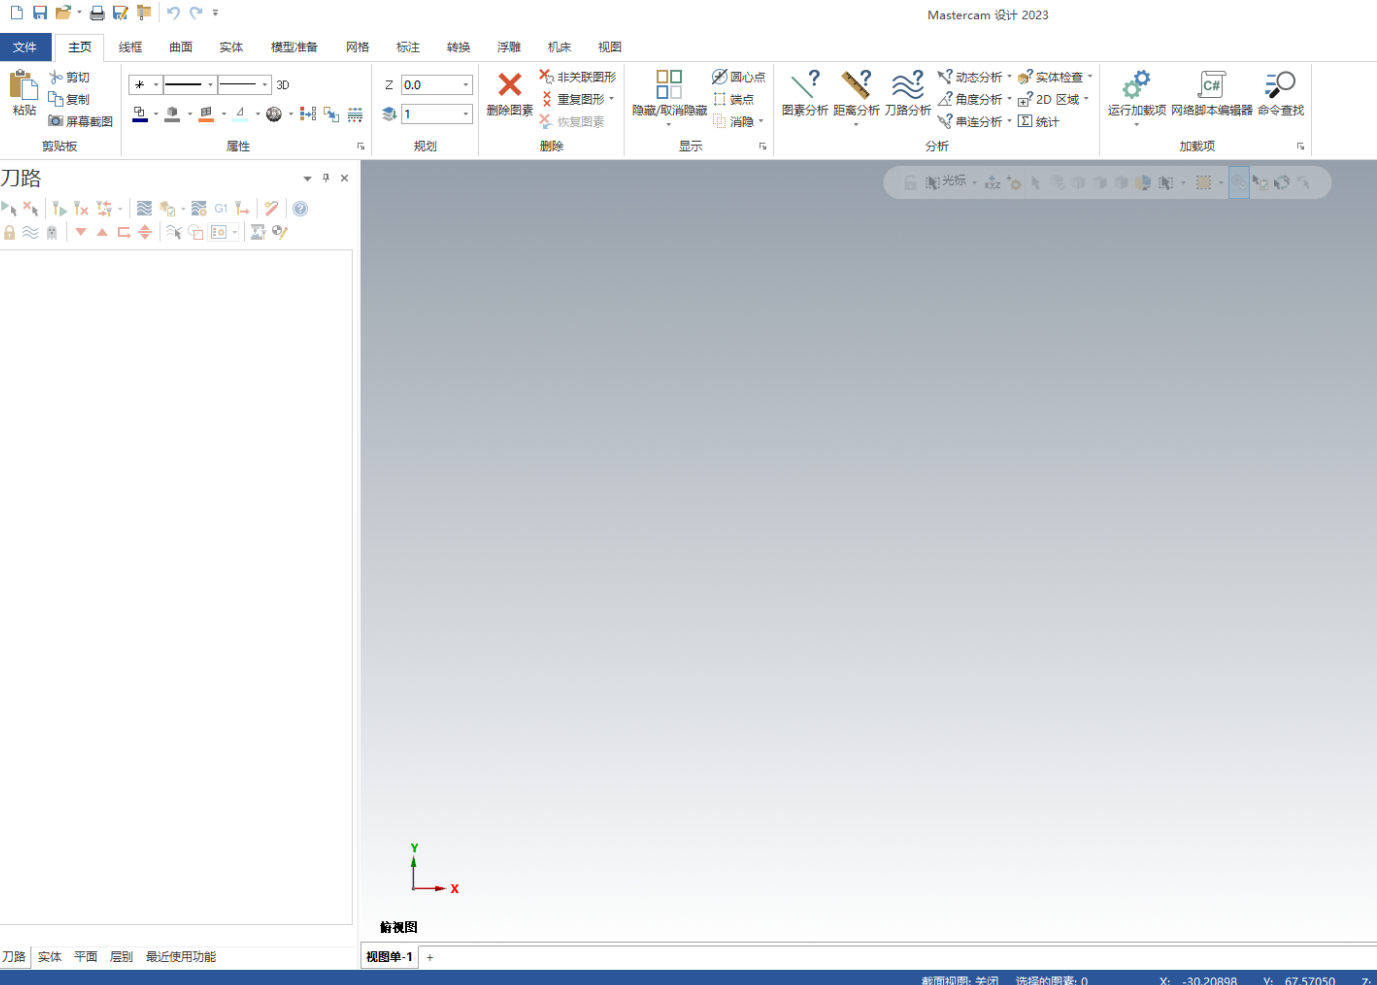
Task: Switch to the 线框 (Wireframe) ribbon tab
Action: pos(130,47)
